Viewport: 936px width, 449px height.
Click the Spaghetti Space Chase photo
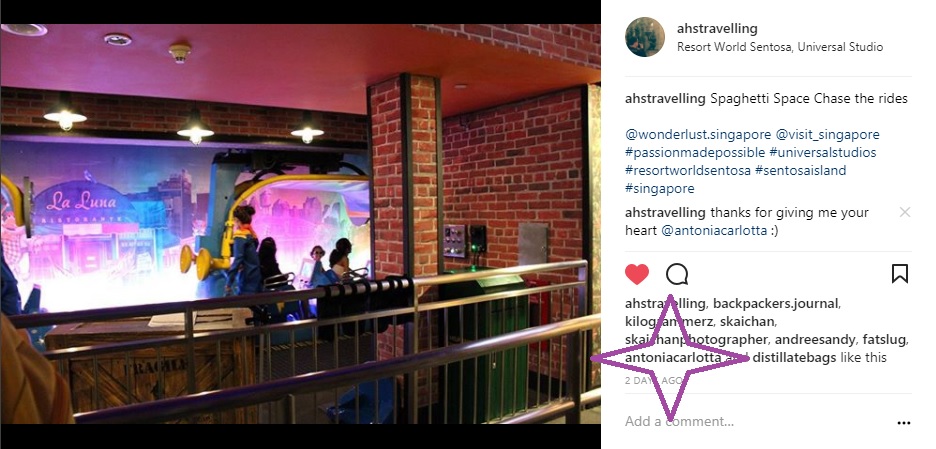coord(300,224)
